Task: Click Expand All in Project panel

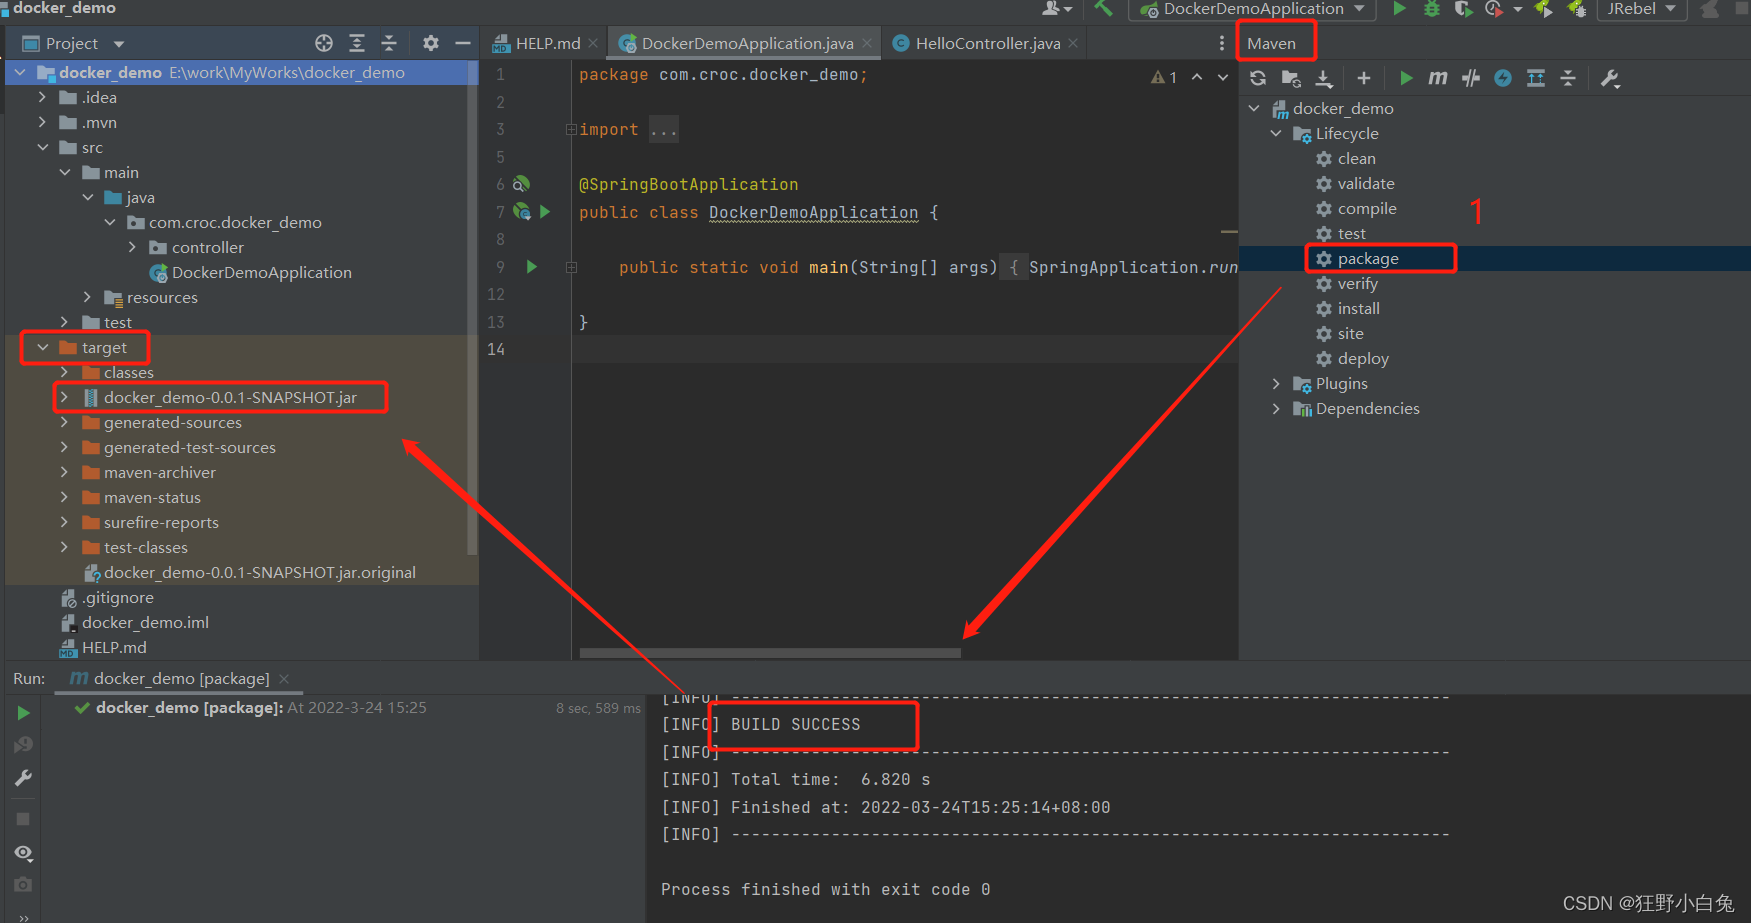Action: [357, 43]
